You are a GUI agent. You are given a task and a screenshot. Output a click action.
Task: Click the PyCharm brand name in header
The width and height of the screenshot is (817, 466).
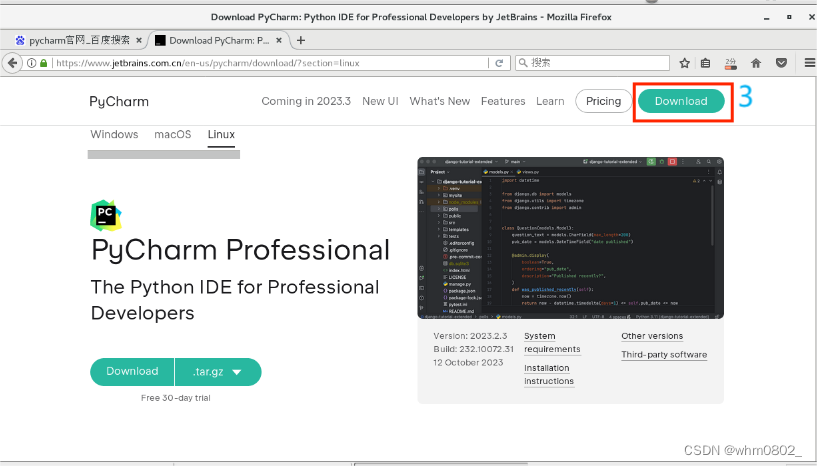click(x=119, y=102)
